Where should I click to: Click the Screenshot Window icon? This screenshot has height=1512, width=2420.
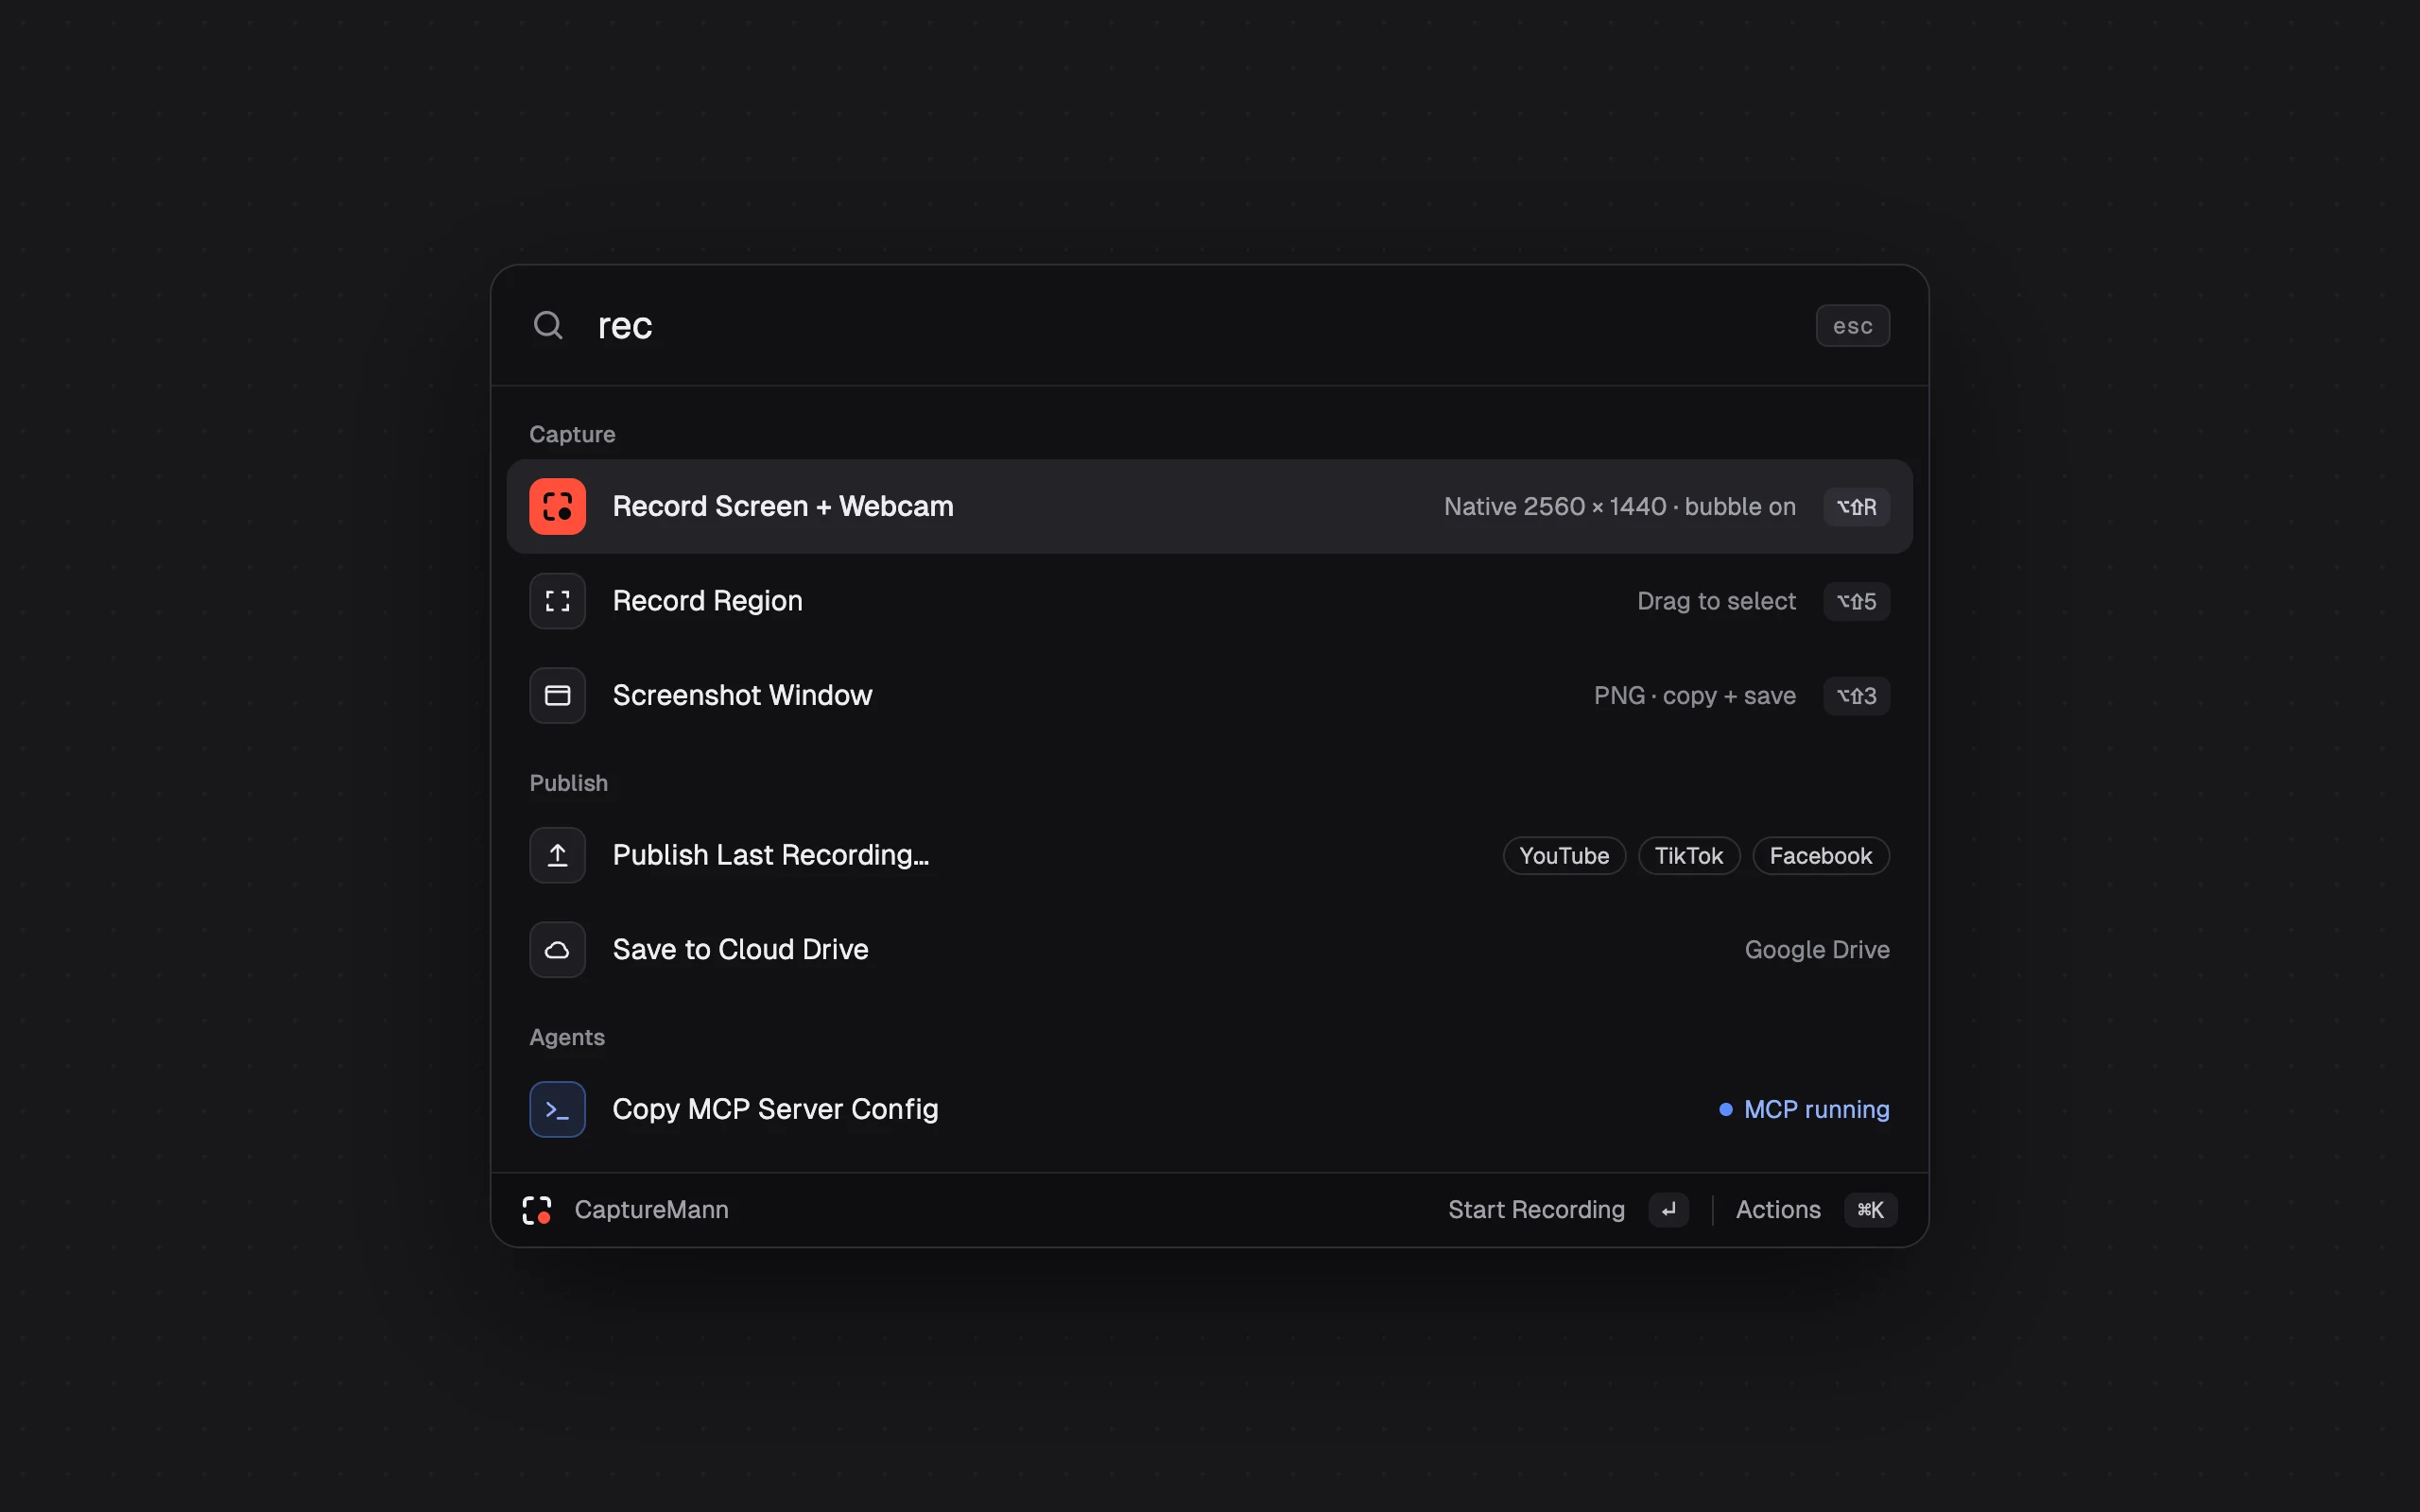point(557,695)
